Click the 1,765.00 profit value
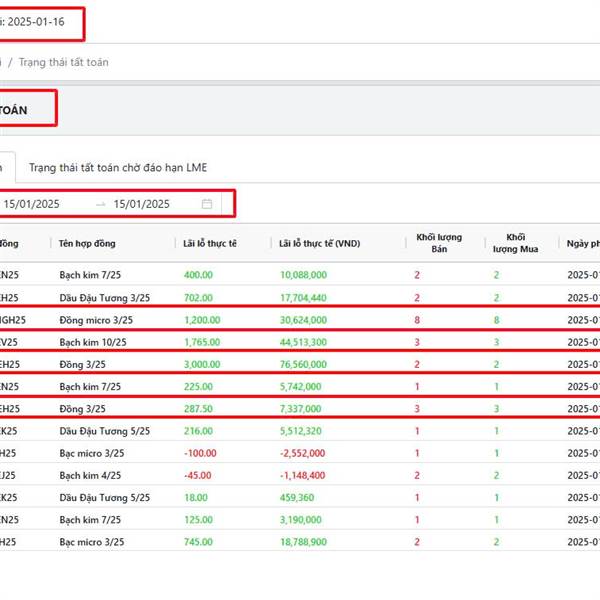This screenshot has height=600, width=600. point(202,342)
